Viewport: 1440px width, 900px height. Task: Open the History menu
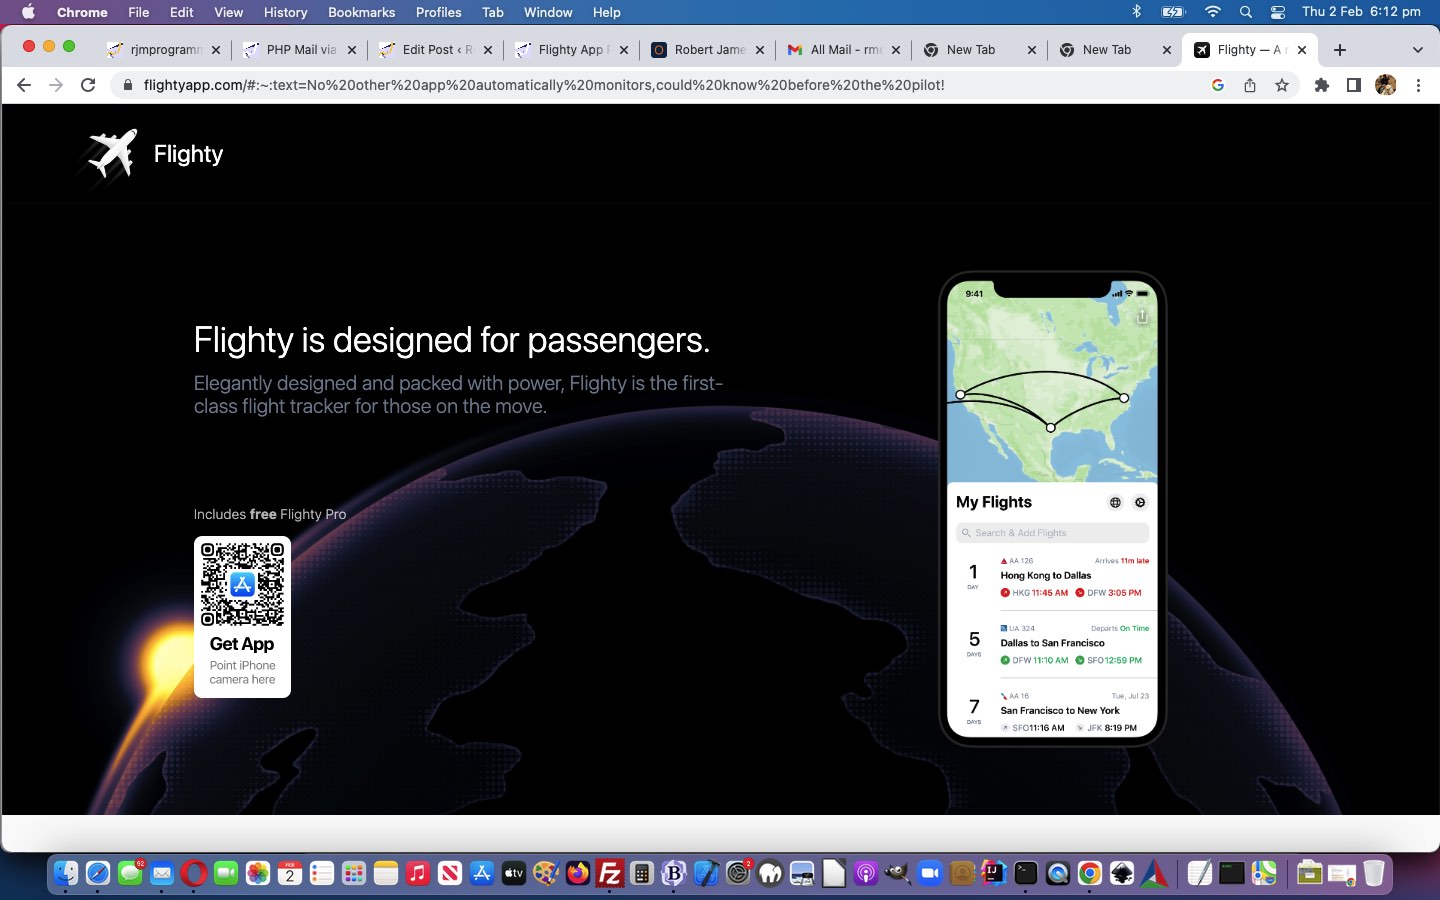click(x=285, y=12)
